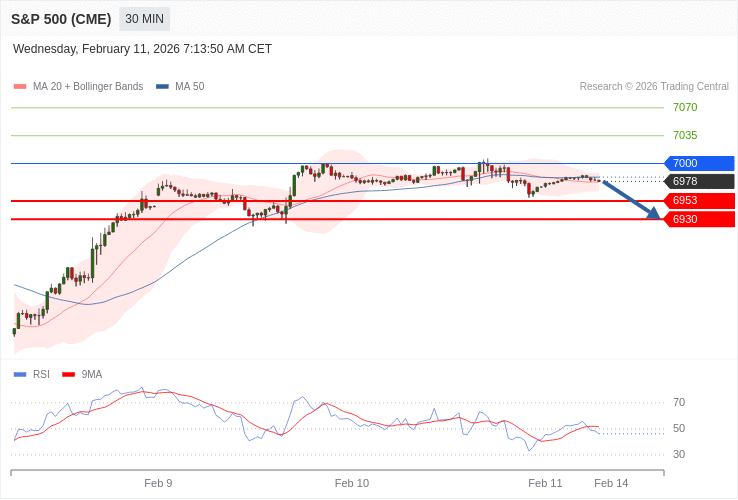Viewport: 738px width, 500px height.
Task: Click the RSI 50 axis label
Action: (x=679, y=428)
